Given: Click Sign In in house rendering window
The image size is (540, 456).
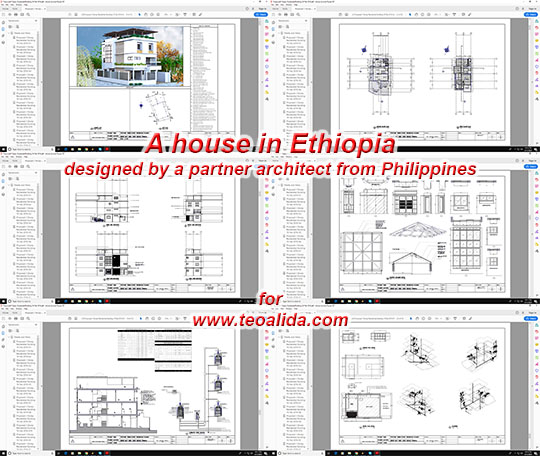Looking at the screenshot, I should click(x=262, y=9).
